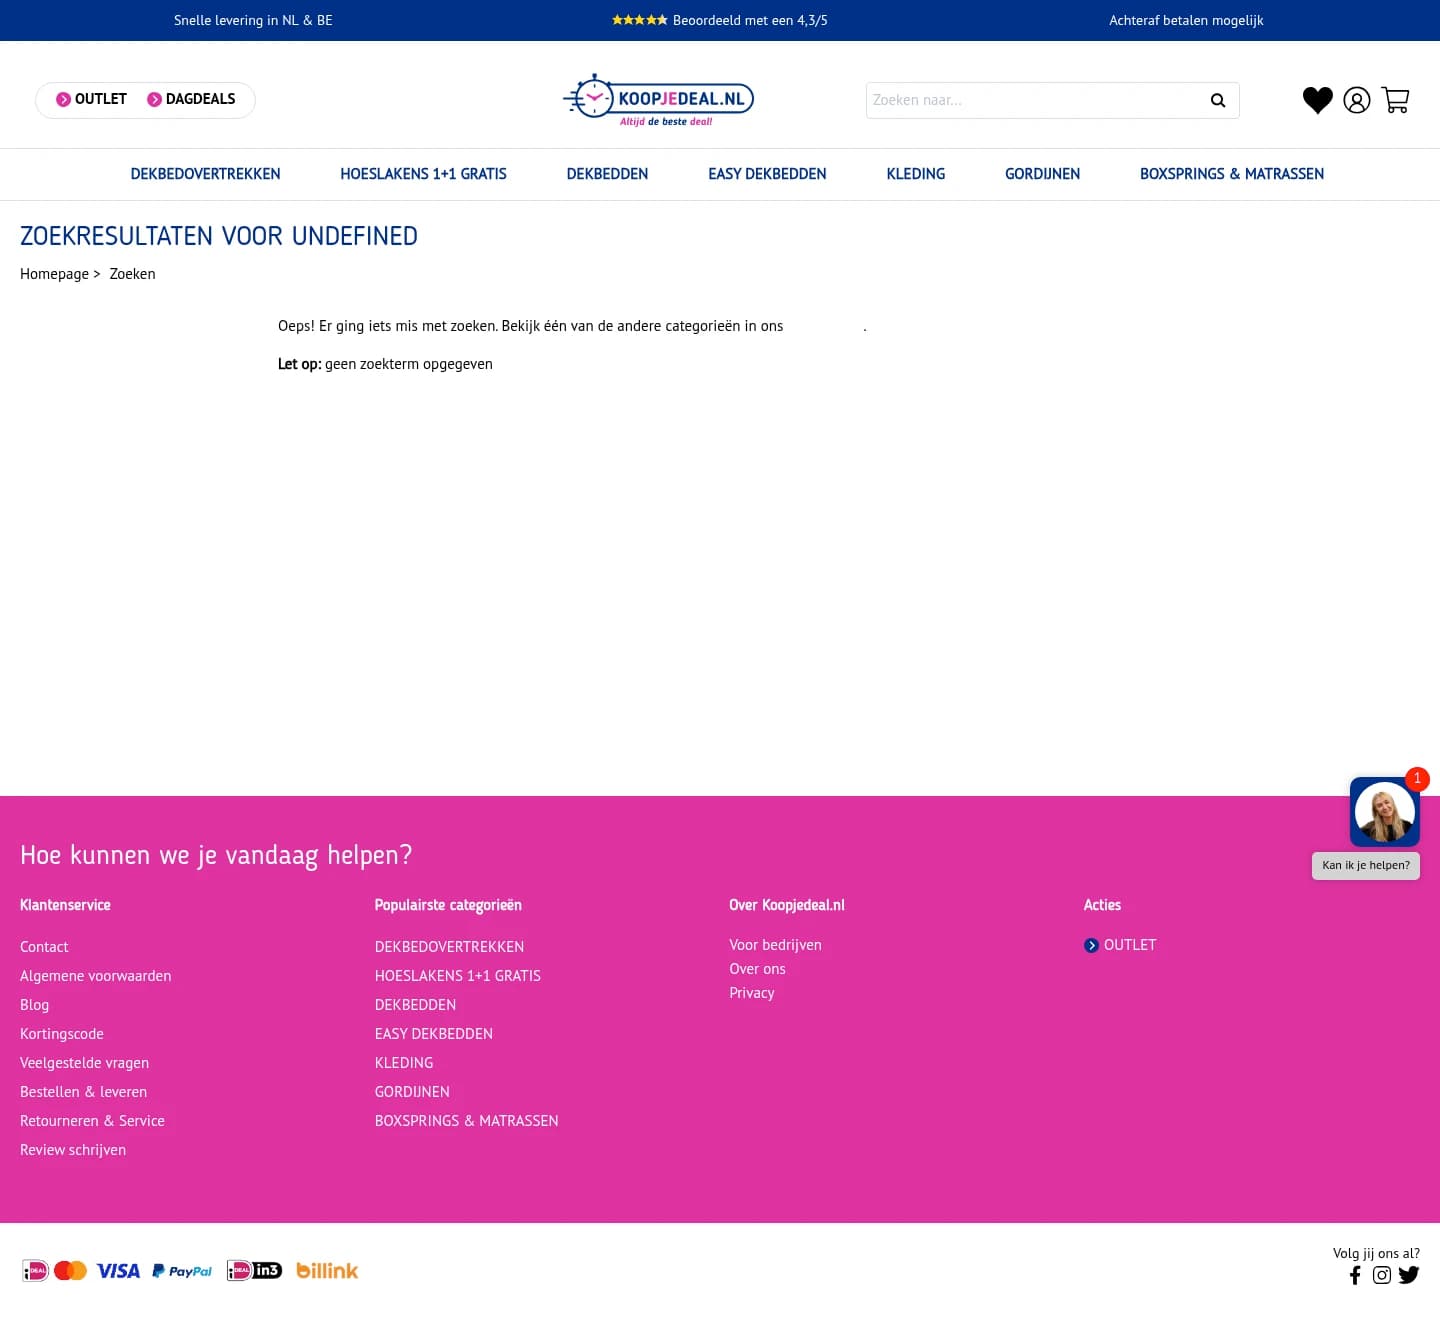Click the Koopjedeal.nl logo
Image resolution: width=1440 pixels, height=1318 pixels.
point(658,99)
